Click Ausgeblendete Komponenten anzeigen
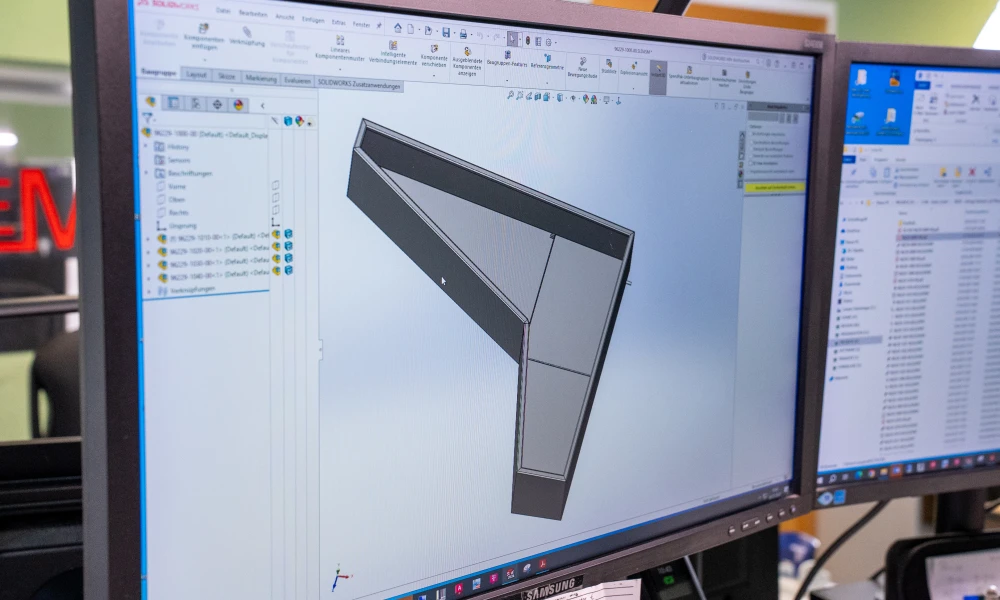 point(467,62)
